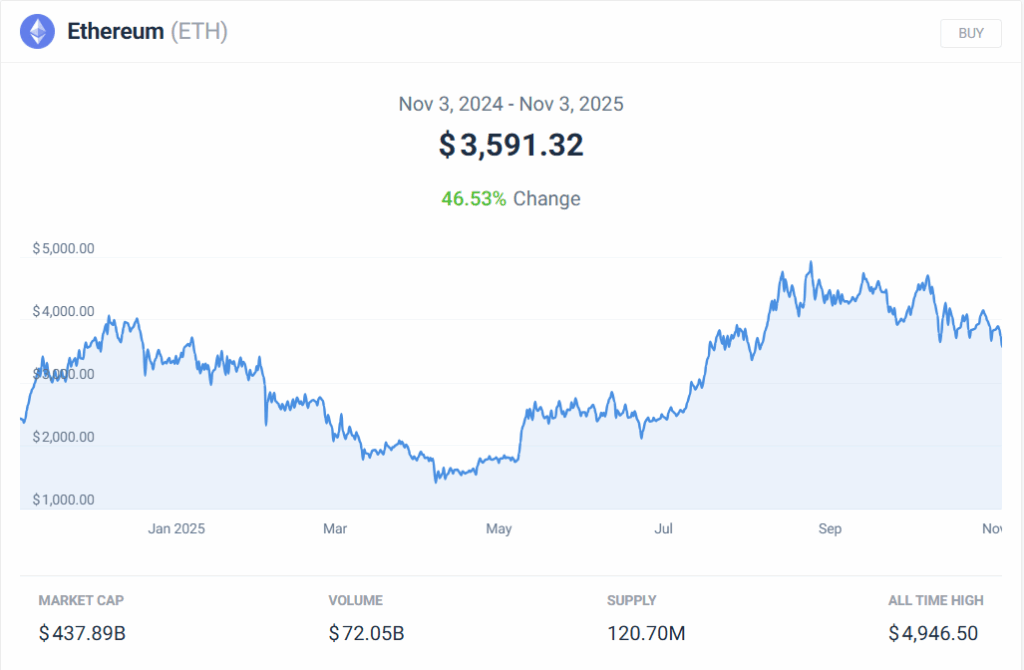
Task: Select the Nov 3, 2024 - Nov 3, 2025 date range
Action: point(511,104)
